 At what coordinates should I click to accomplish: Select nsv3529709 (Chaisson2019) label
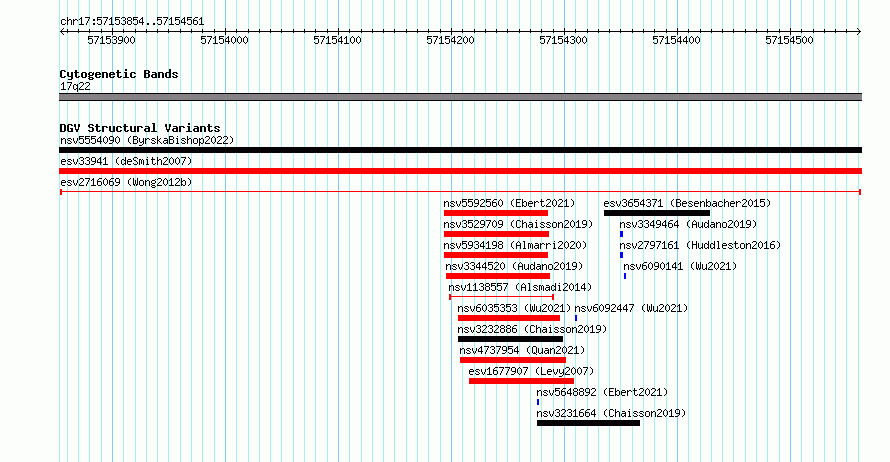(x=518, y=224)
